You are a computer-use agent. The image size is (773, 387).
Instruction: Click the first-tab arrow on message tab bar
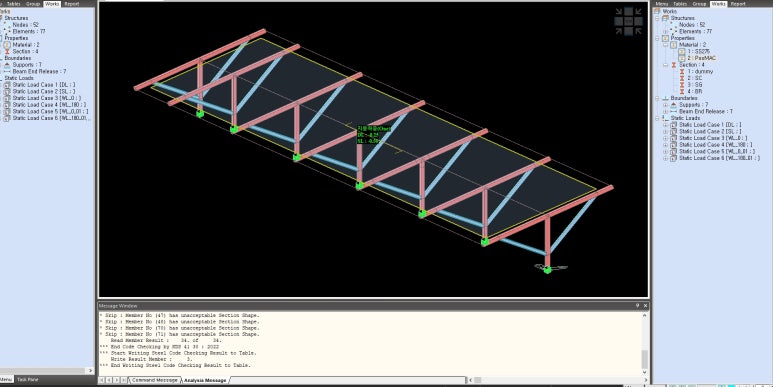coord(102,380)
